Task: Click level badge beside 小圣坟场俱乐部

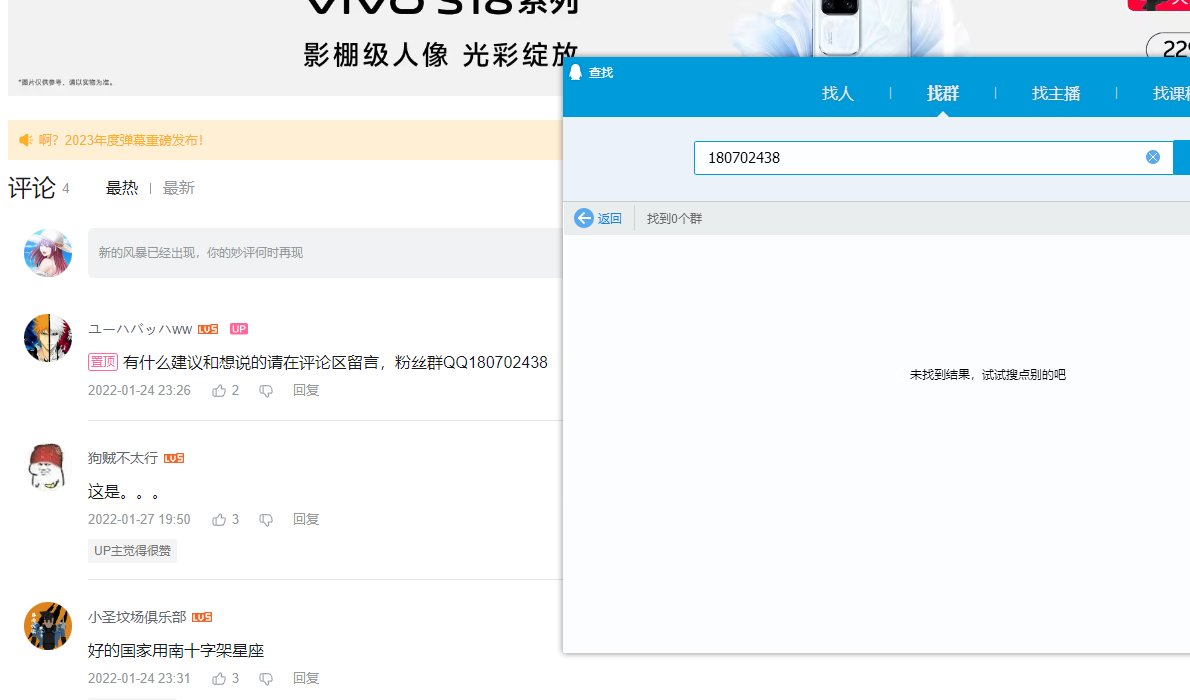Action: point(202,617)
